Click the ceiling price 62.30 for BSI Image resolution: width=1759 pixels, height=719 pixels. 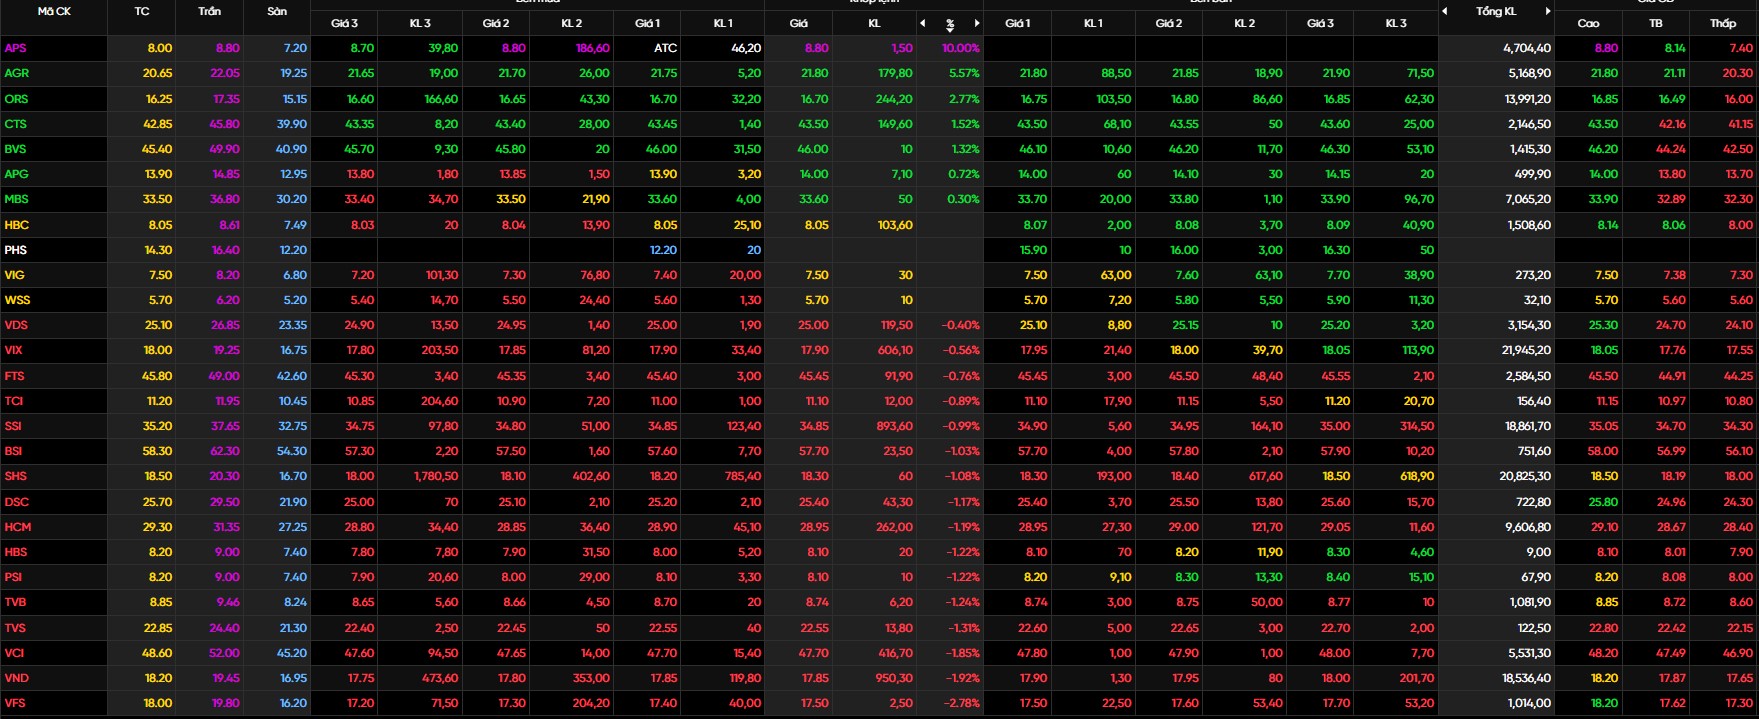225,451
